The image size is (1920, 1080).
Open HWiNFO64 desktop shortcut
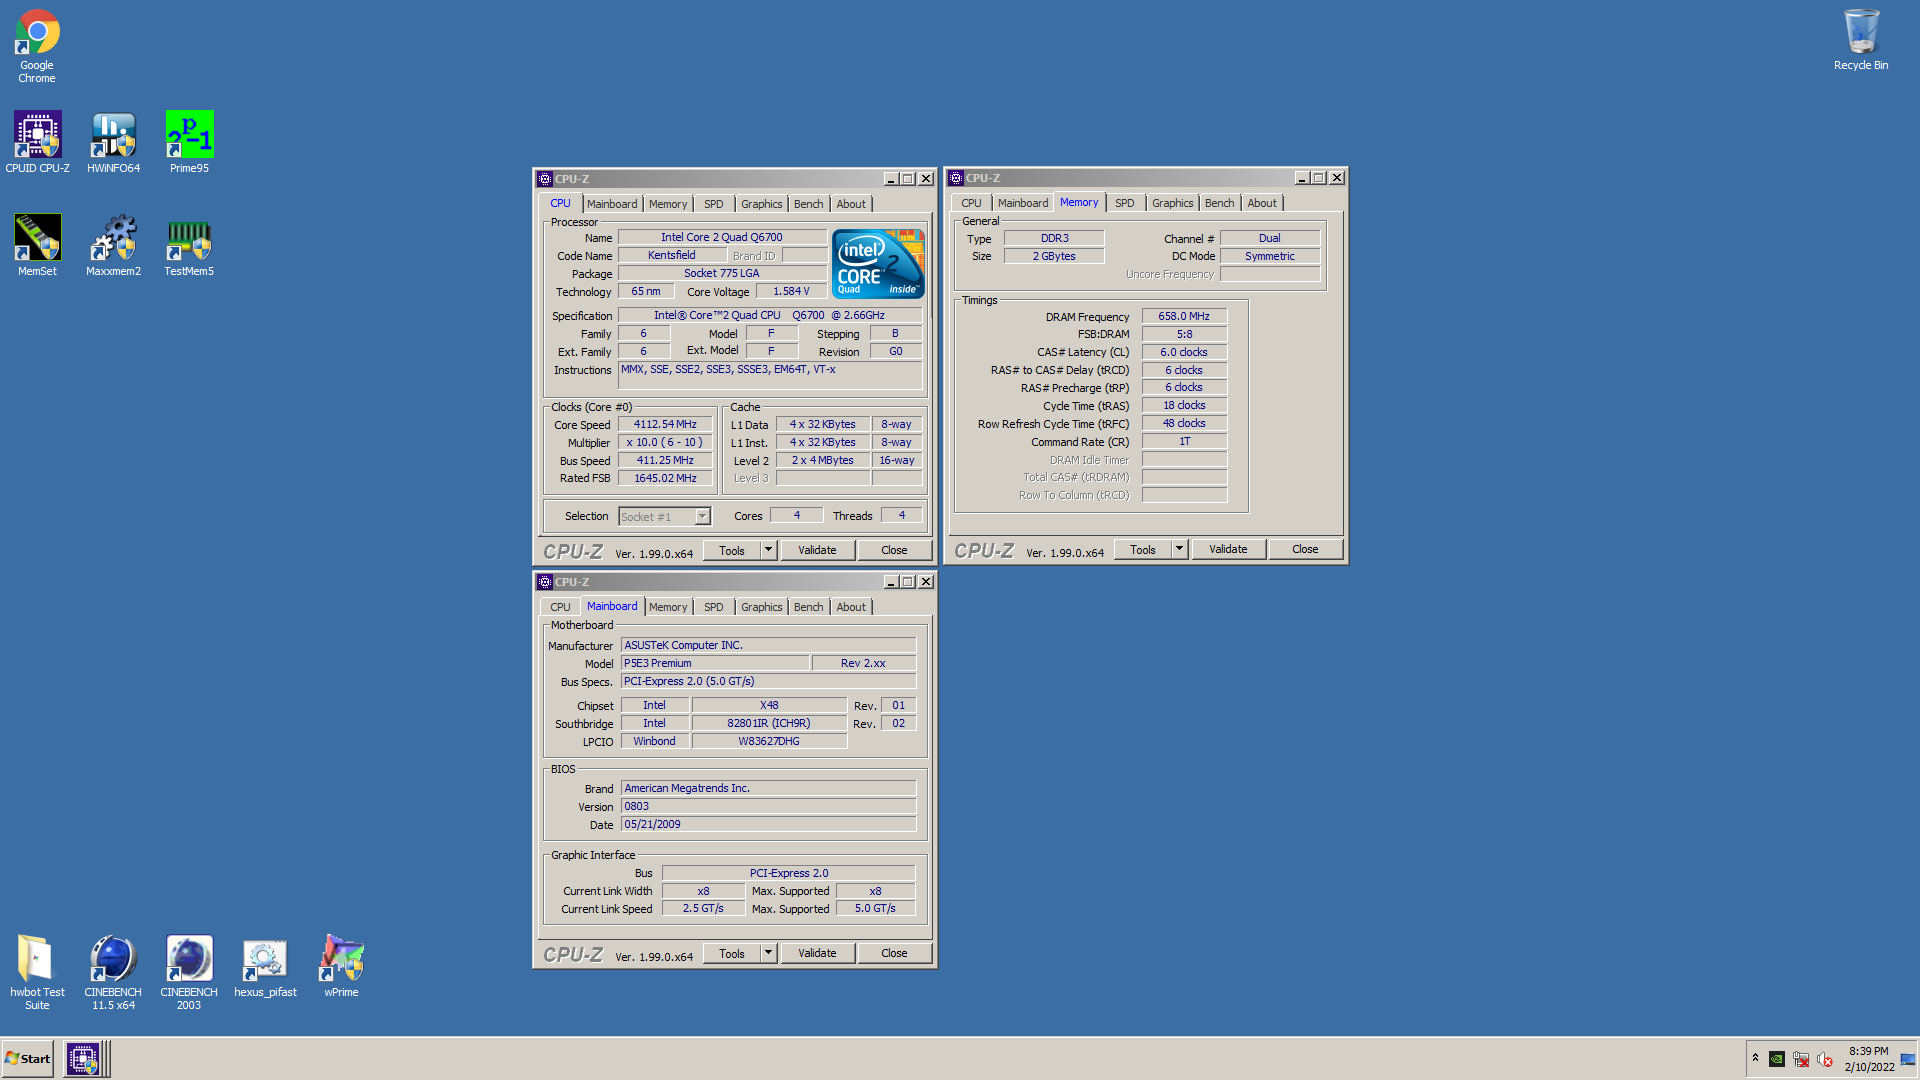[113, 142]
